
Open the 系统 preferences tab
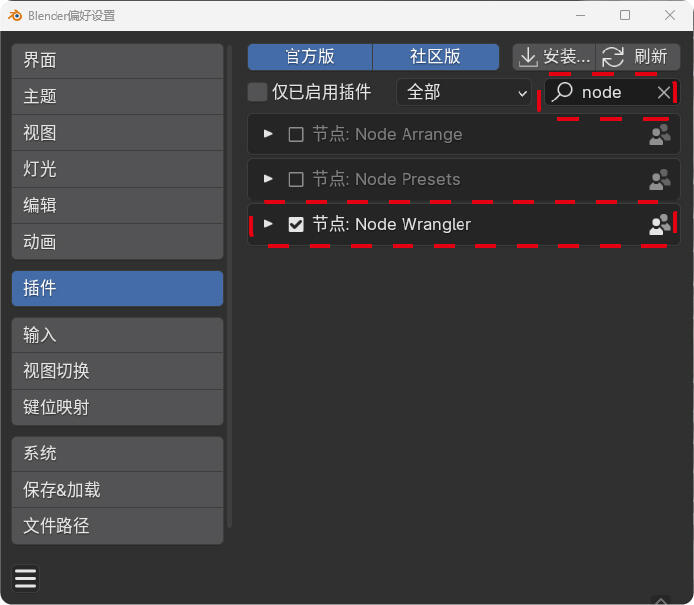click(117, 454)
